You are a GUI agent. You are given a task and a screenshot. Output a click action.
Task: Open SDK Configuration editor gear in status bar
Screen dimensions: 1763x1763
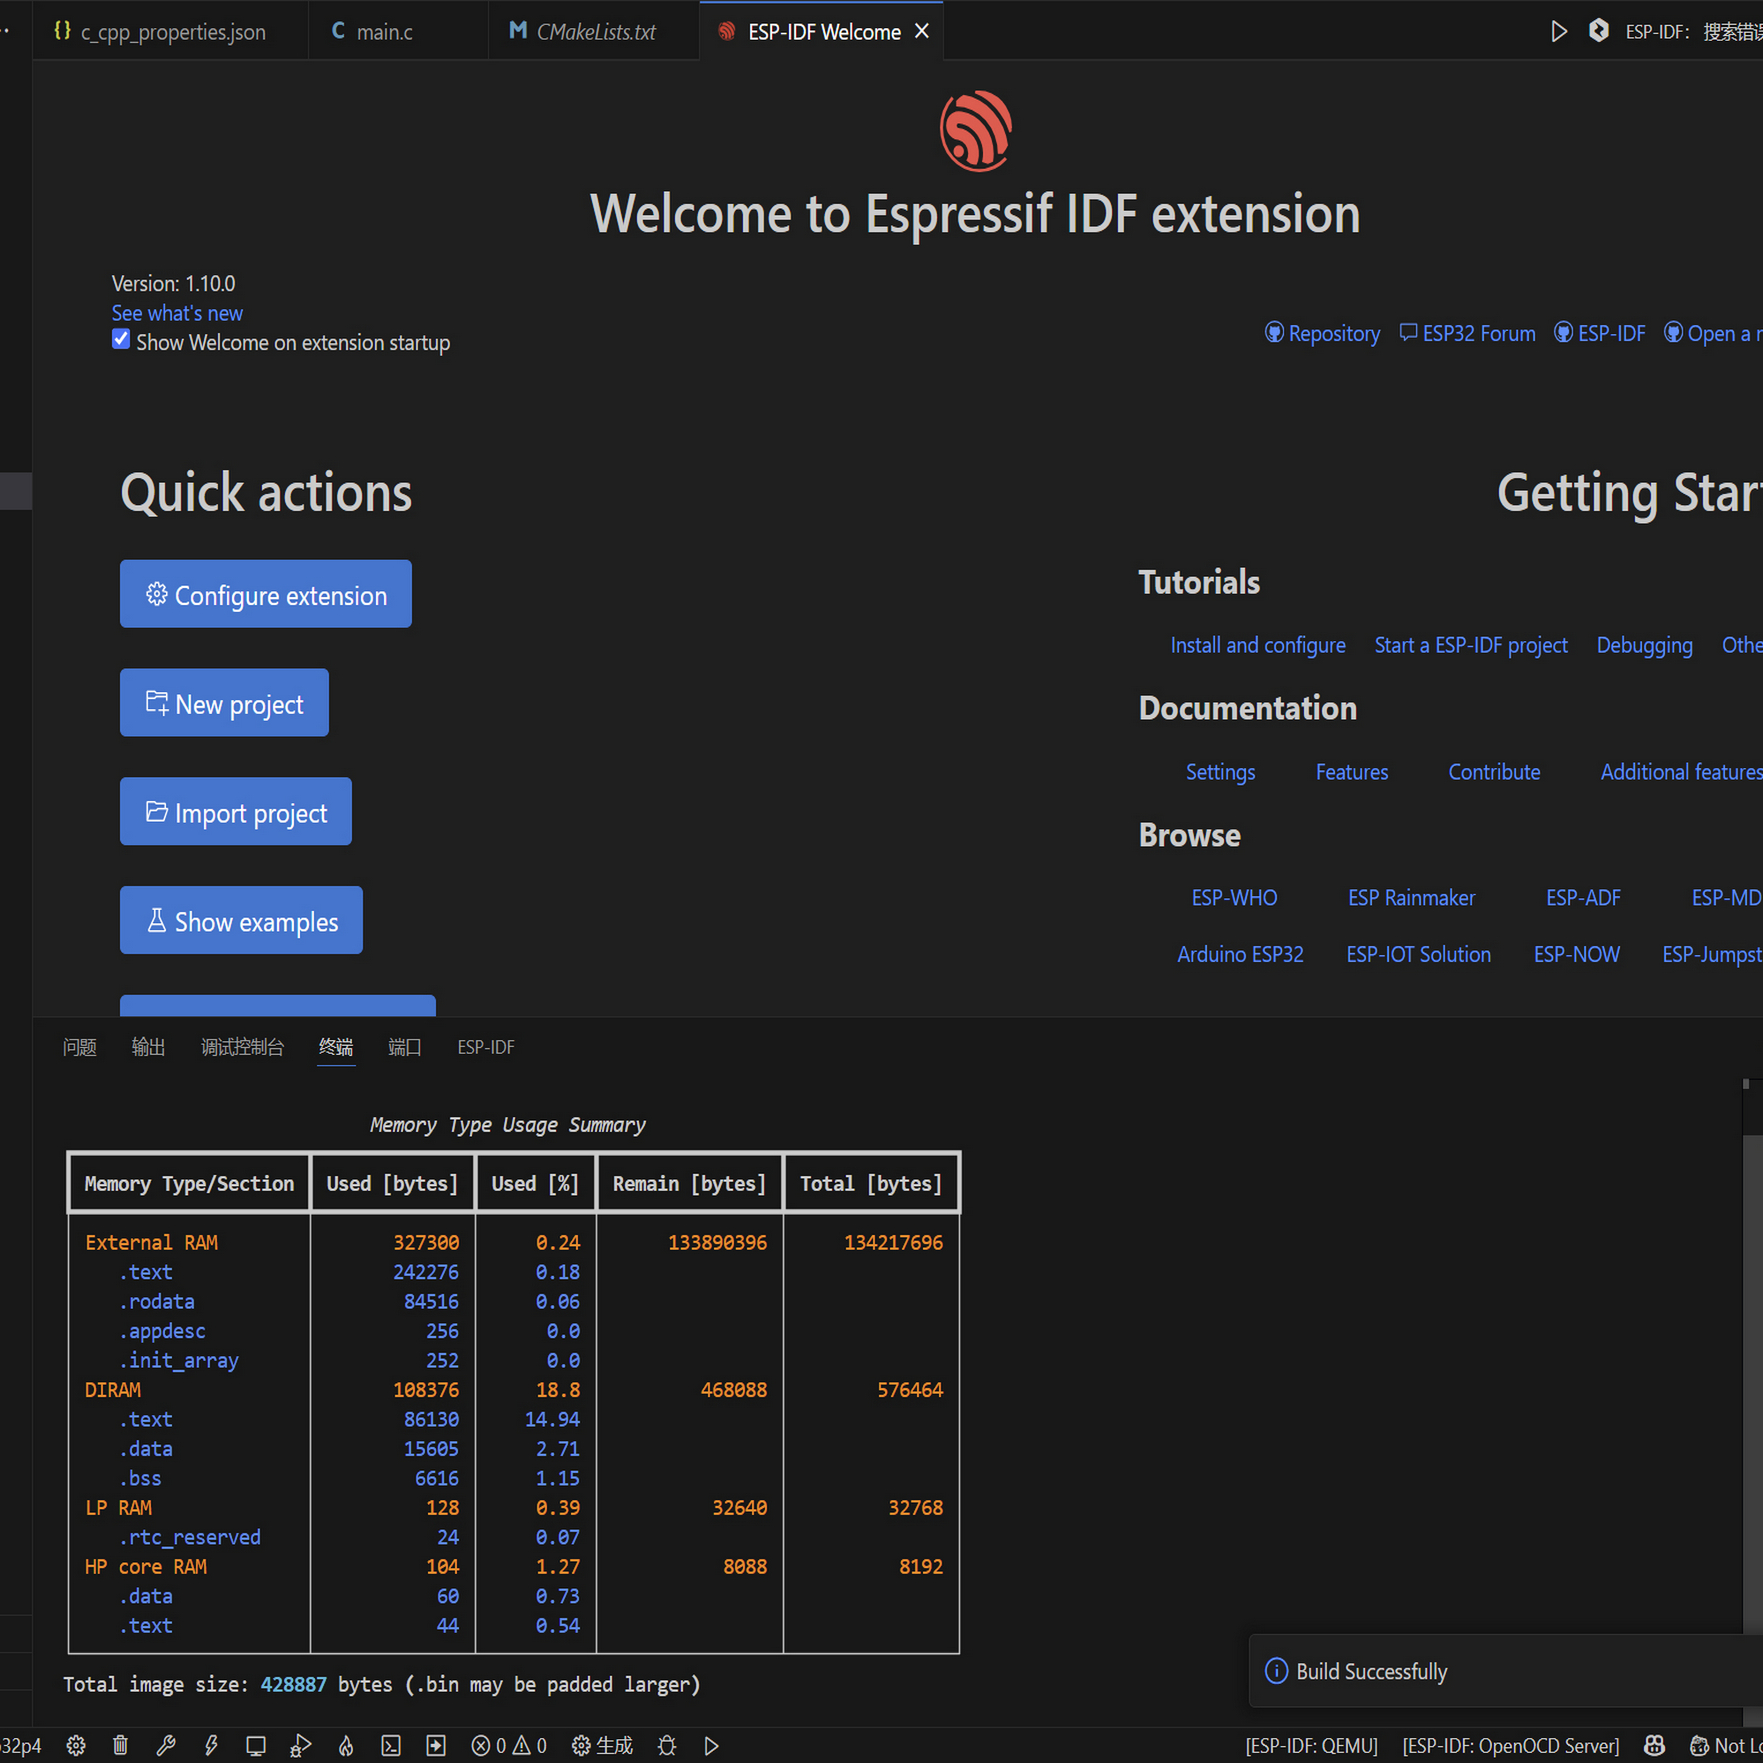76,1745
